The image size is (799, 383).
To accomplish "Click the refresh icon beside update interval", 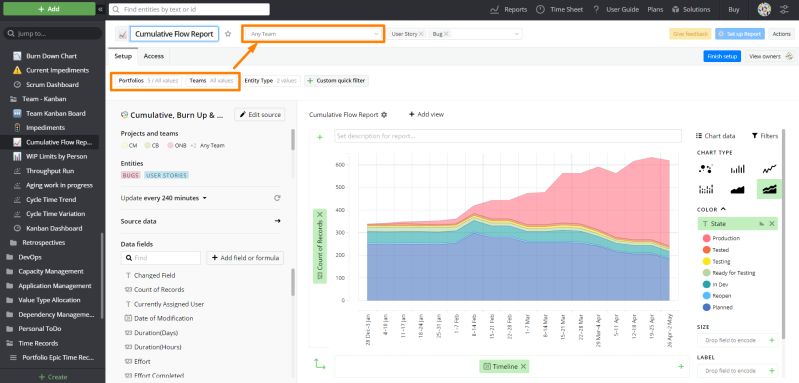I will tap(277, 198).
